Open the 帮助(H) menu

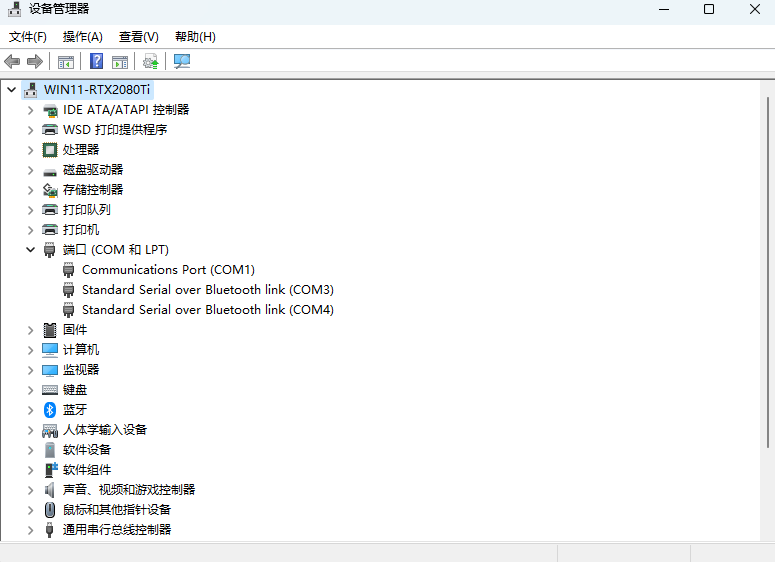coord(195,37)
